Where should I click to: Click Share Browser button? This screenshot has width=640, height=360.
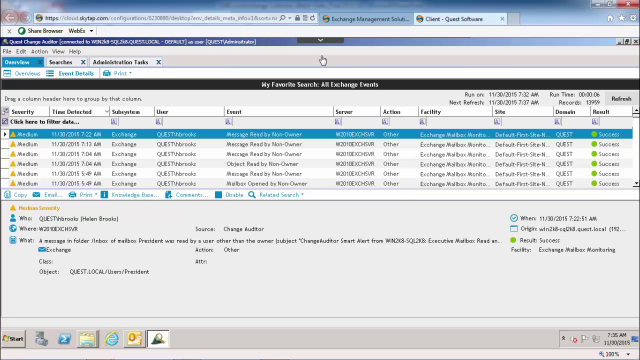pyautogui.click(x=40, y=31)
